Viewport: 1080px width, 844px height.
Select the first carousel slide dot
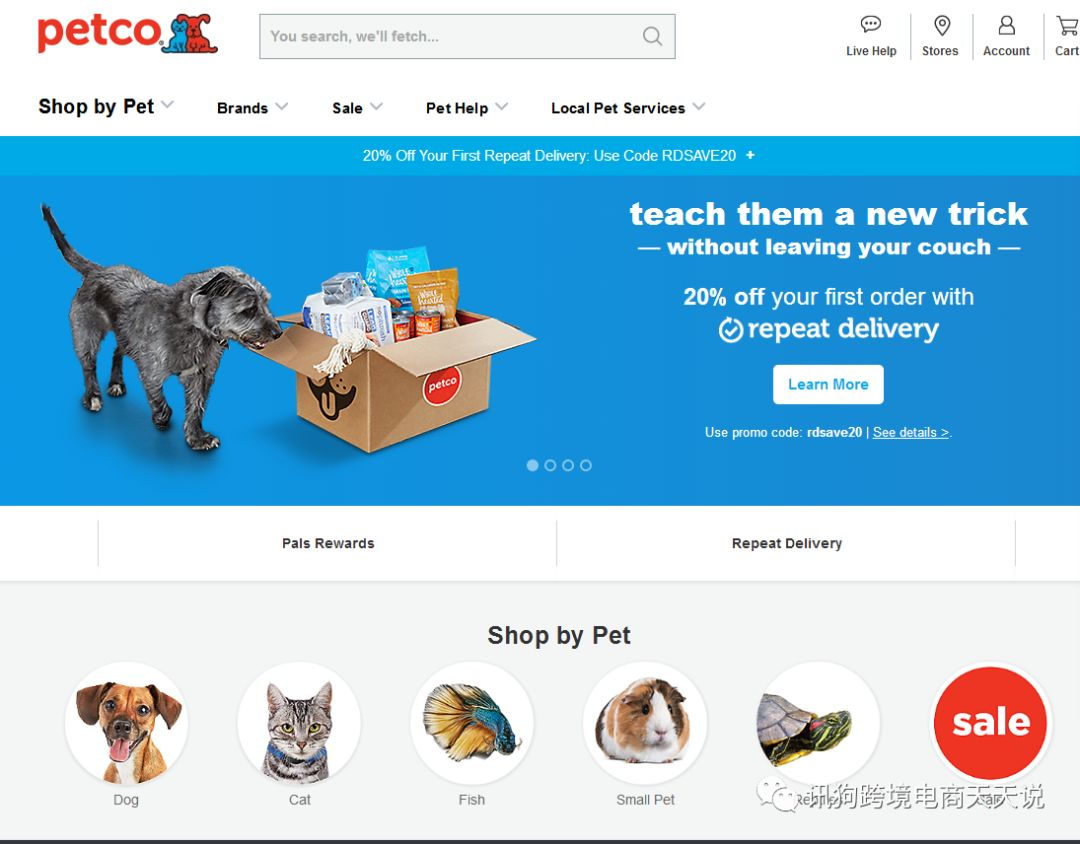click(x=532, y=465)
